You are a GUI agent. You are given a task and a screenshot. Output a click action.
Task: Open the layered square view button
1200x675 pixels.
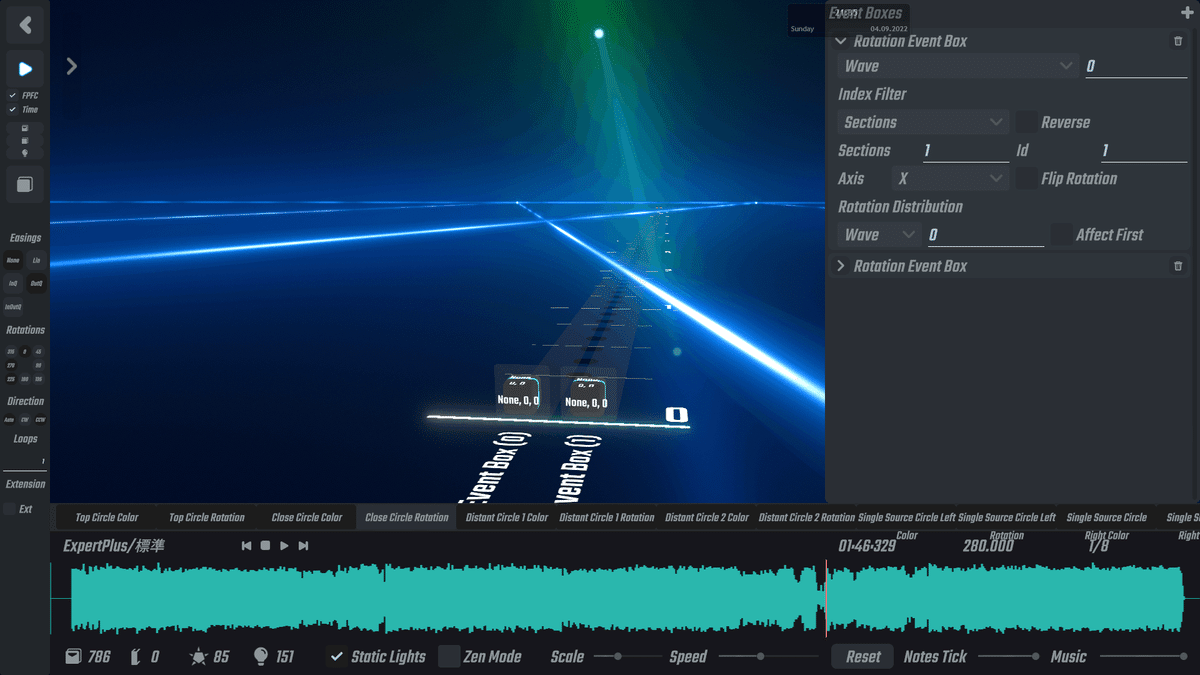coord(25,185)
